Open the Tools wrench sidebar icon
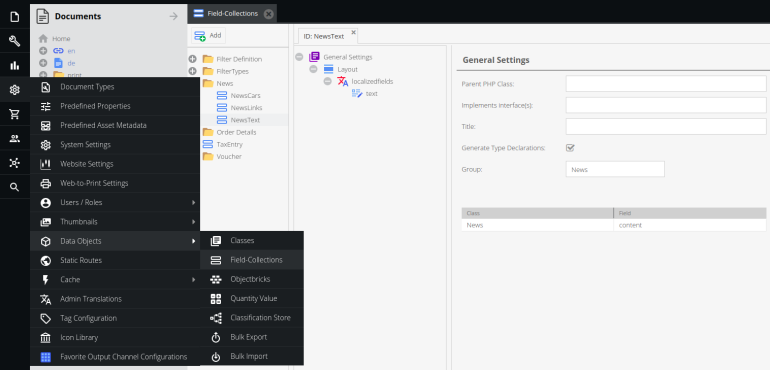 (x=15, y=41)
